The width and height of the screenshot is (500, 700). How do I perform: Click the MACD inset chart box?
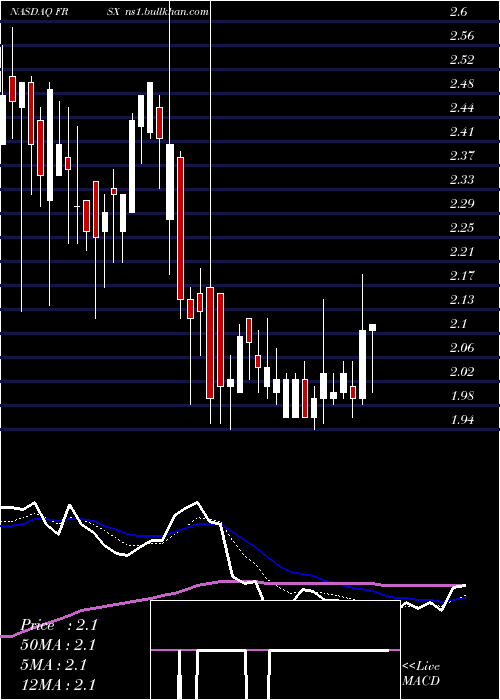point(275,650)
